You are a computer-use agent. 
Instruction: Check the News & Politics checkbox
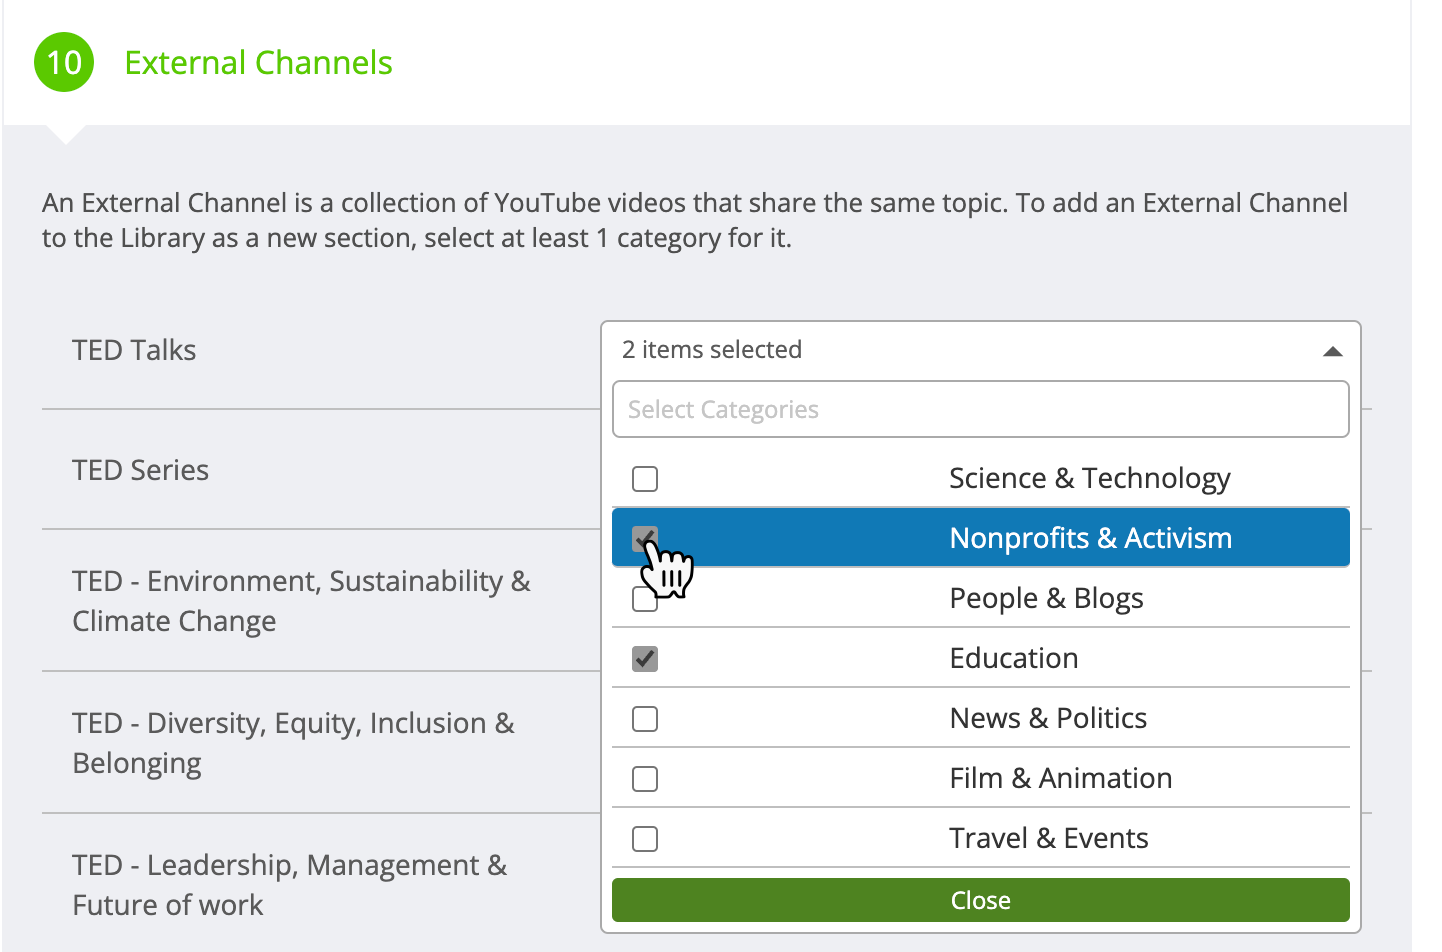(x=645, y=719)
